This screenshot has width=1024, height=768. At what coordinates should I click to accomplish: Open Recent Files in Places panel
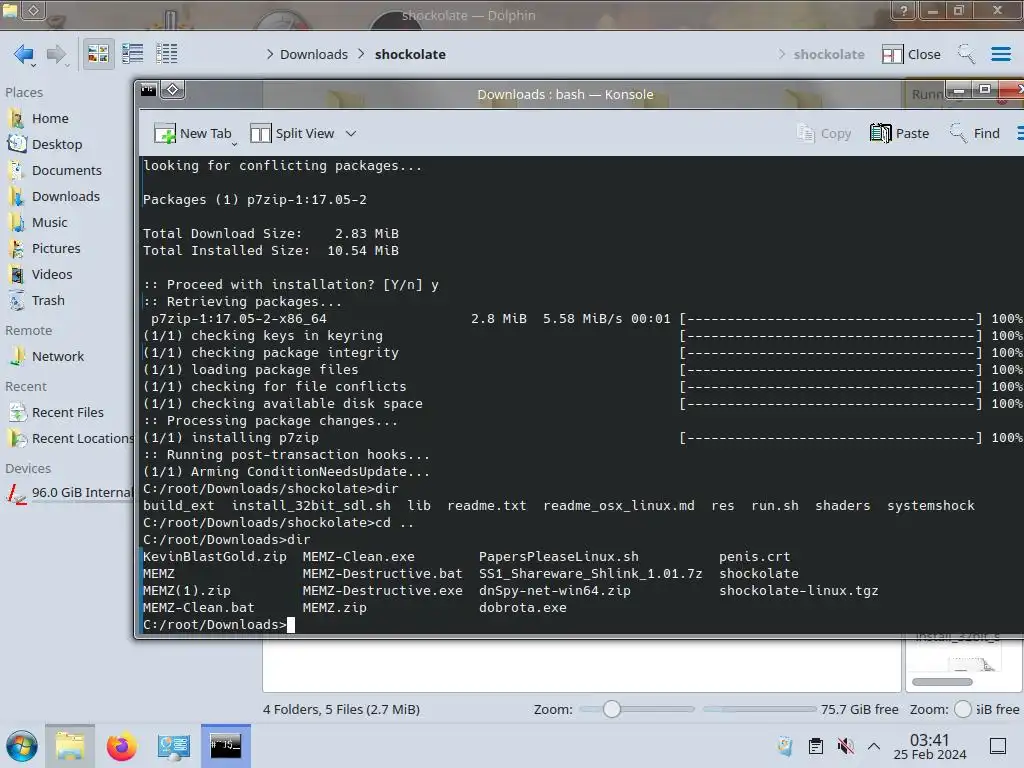(65, 413)
